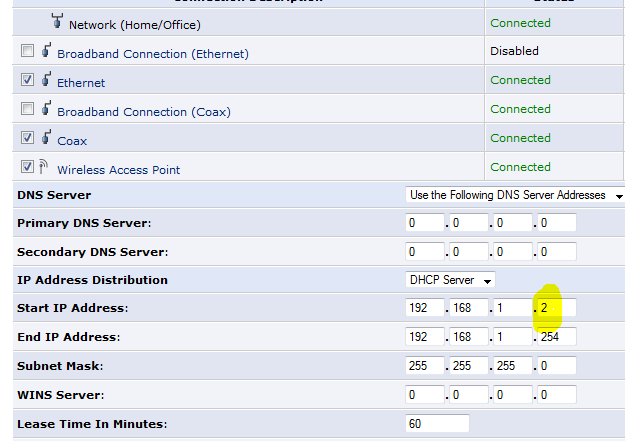Untick the Coax connection checkbox
The image size is (625, 441).
(x=27, y=138)
